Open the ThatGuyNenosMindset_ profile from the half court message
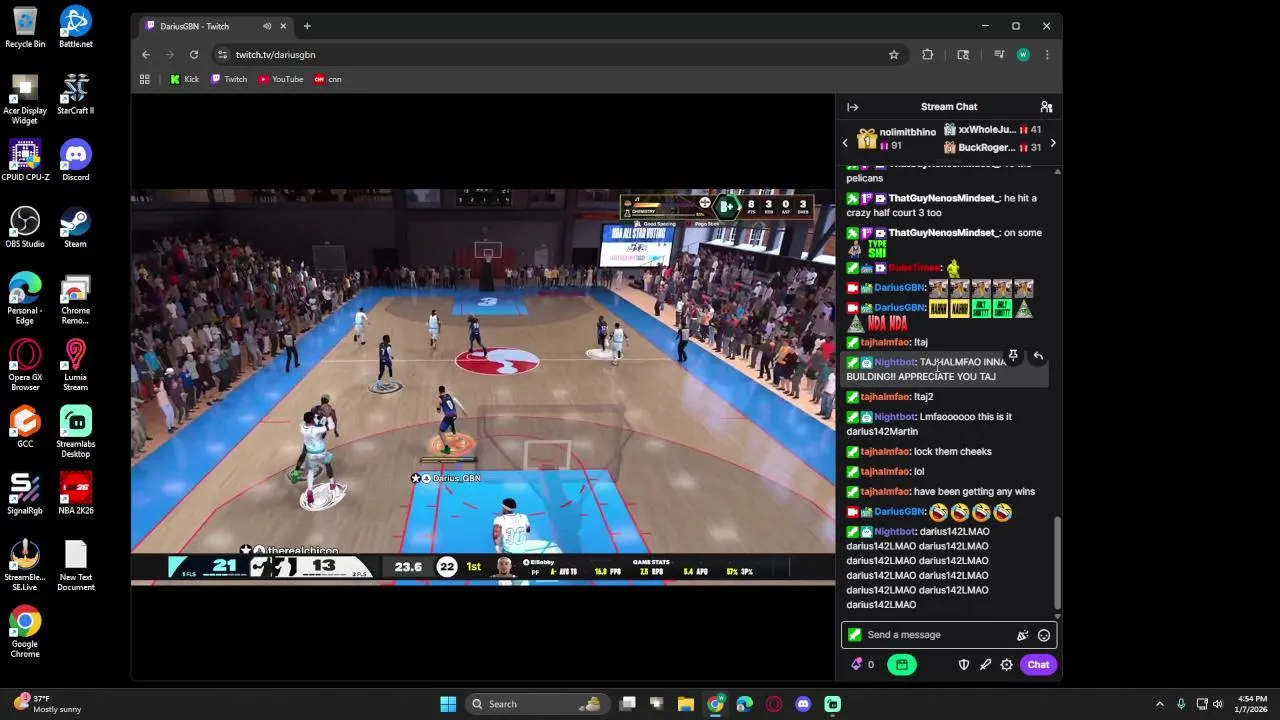 point(943,198)
